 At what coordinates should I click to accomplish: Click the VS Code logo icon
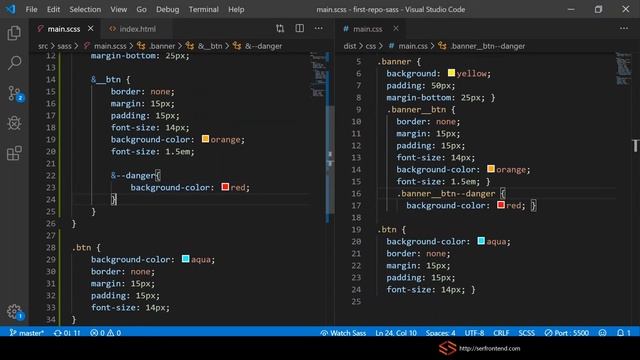11,9
